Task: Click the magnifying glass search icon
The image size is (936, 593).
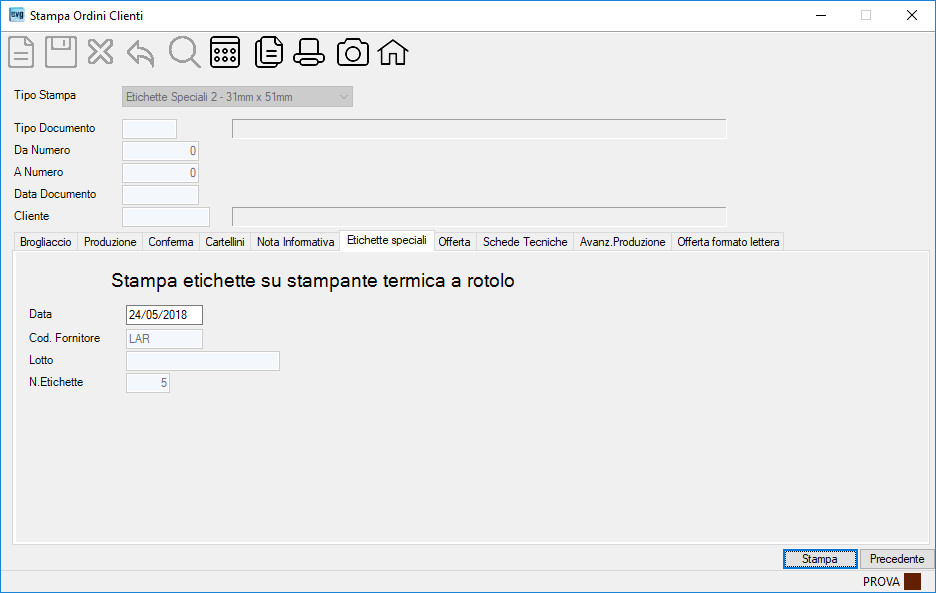Action: point(184,52)
